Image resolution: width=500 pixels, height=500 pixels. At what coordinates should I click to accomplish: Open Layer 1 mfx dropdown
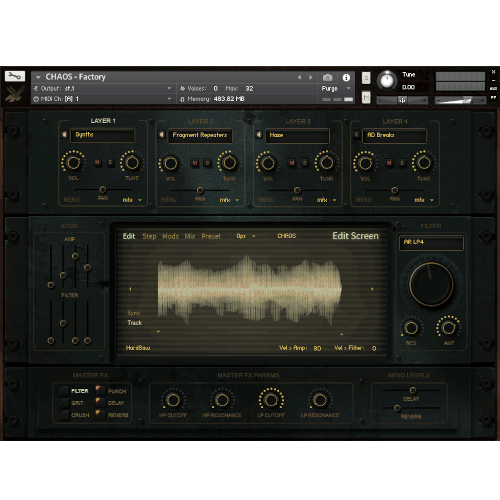(132, 200)
